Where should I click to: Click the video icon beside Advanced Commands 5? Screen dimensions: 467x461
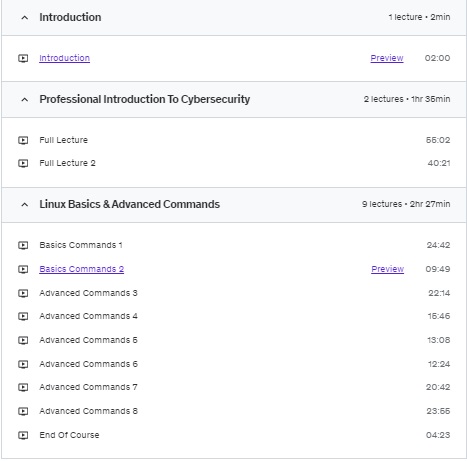23,340
